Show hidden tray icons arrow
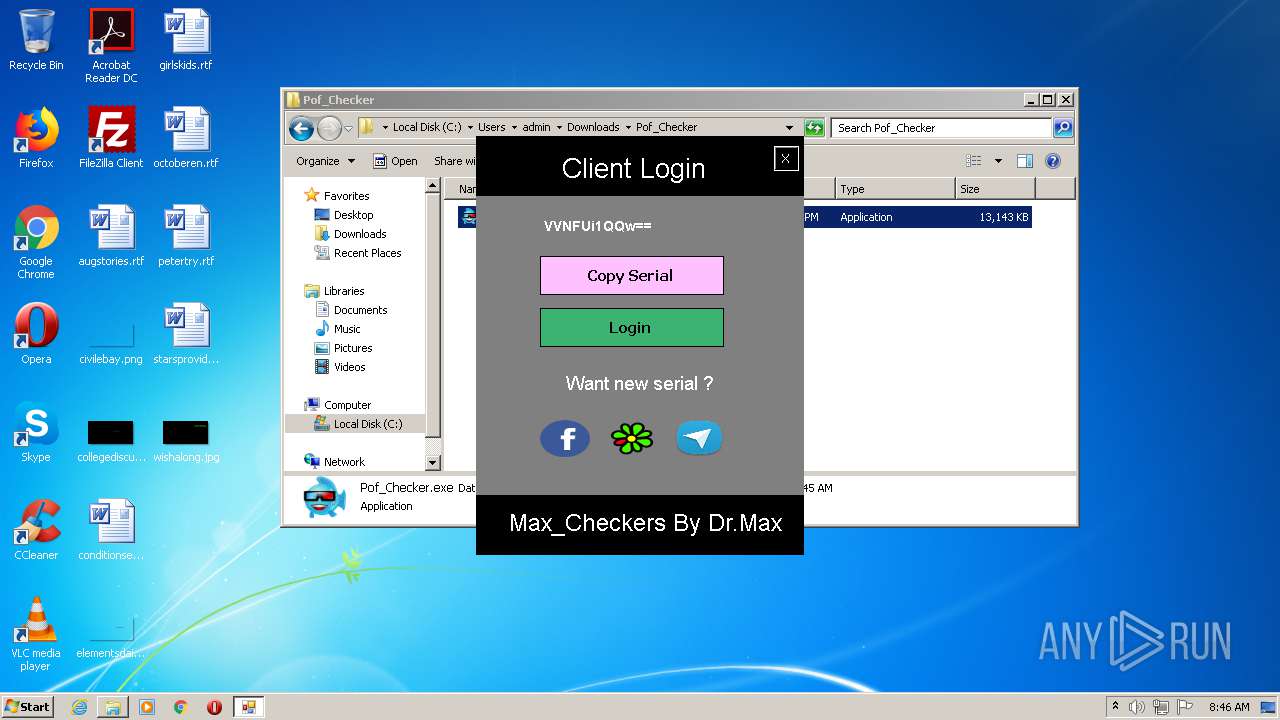Image resolution: width=1280 pixels, height=720 pixels. [1115, 707]
